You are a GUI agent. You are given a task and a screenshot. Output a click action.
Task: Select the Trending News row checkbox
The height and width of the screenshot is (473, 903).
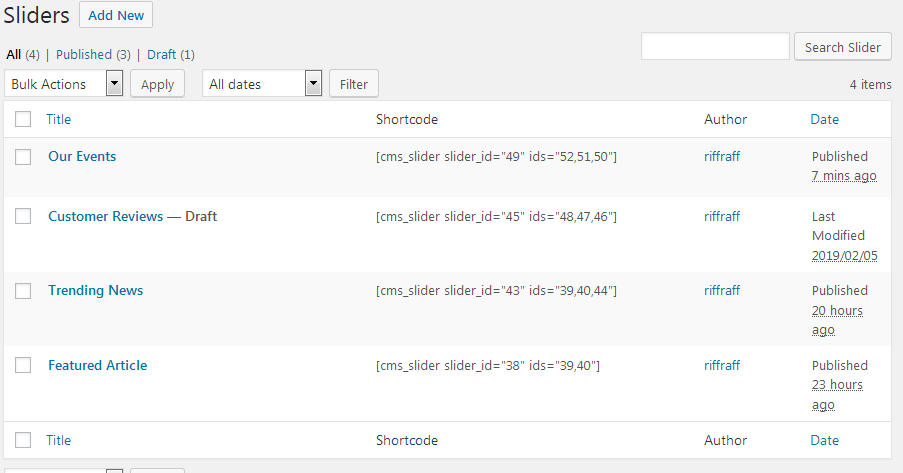[x=24, y=291]
